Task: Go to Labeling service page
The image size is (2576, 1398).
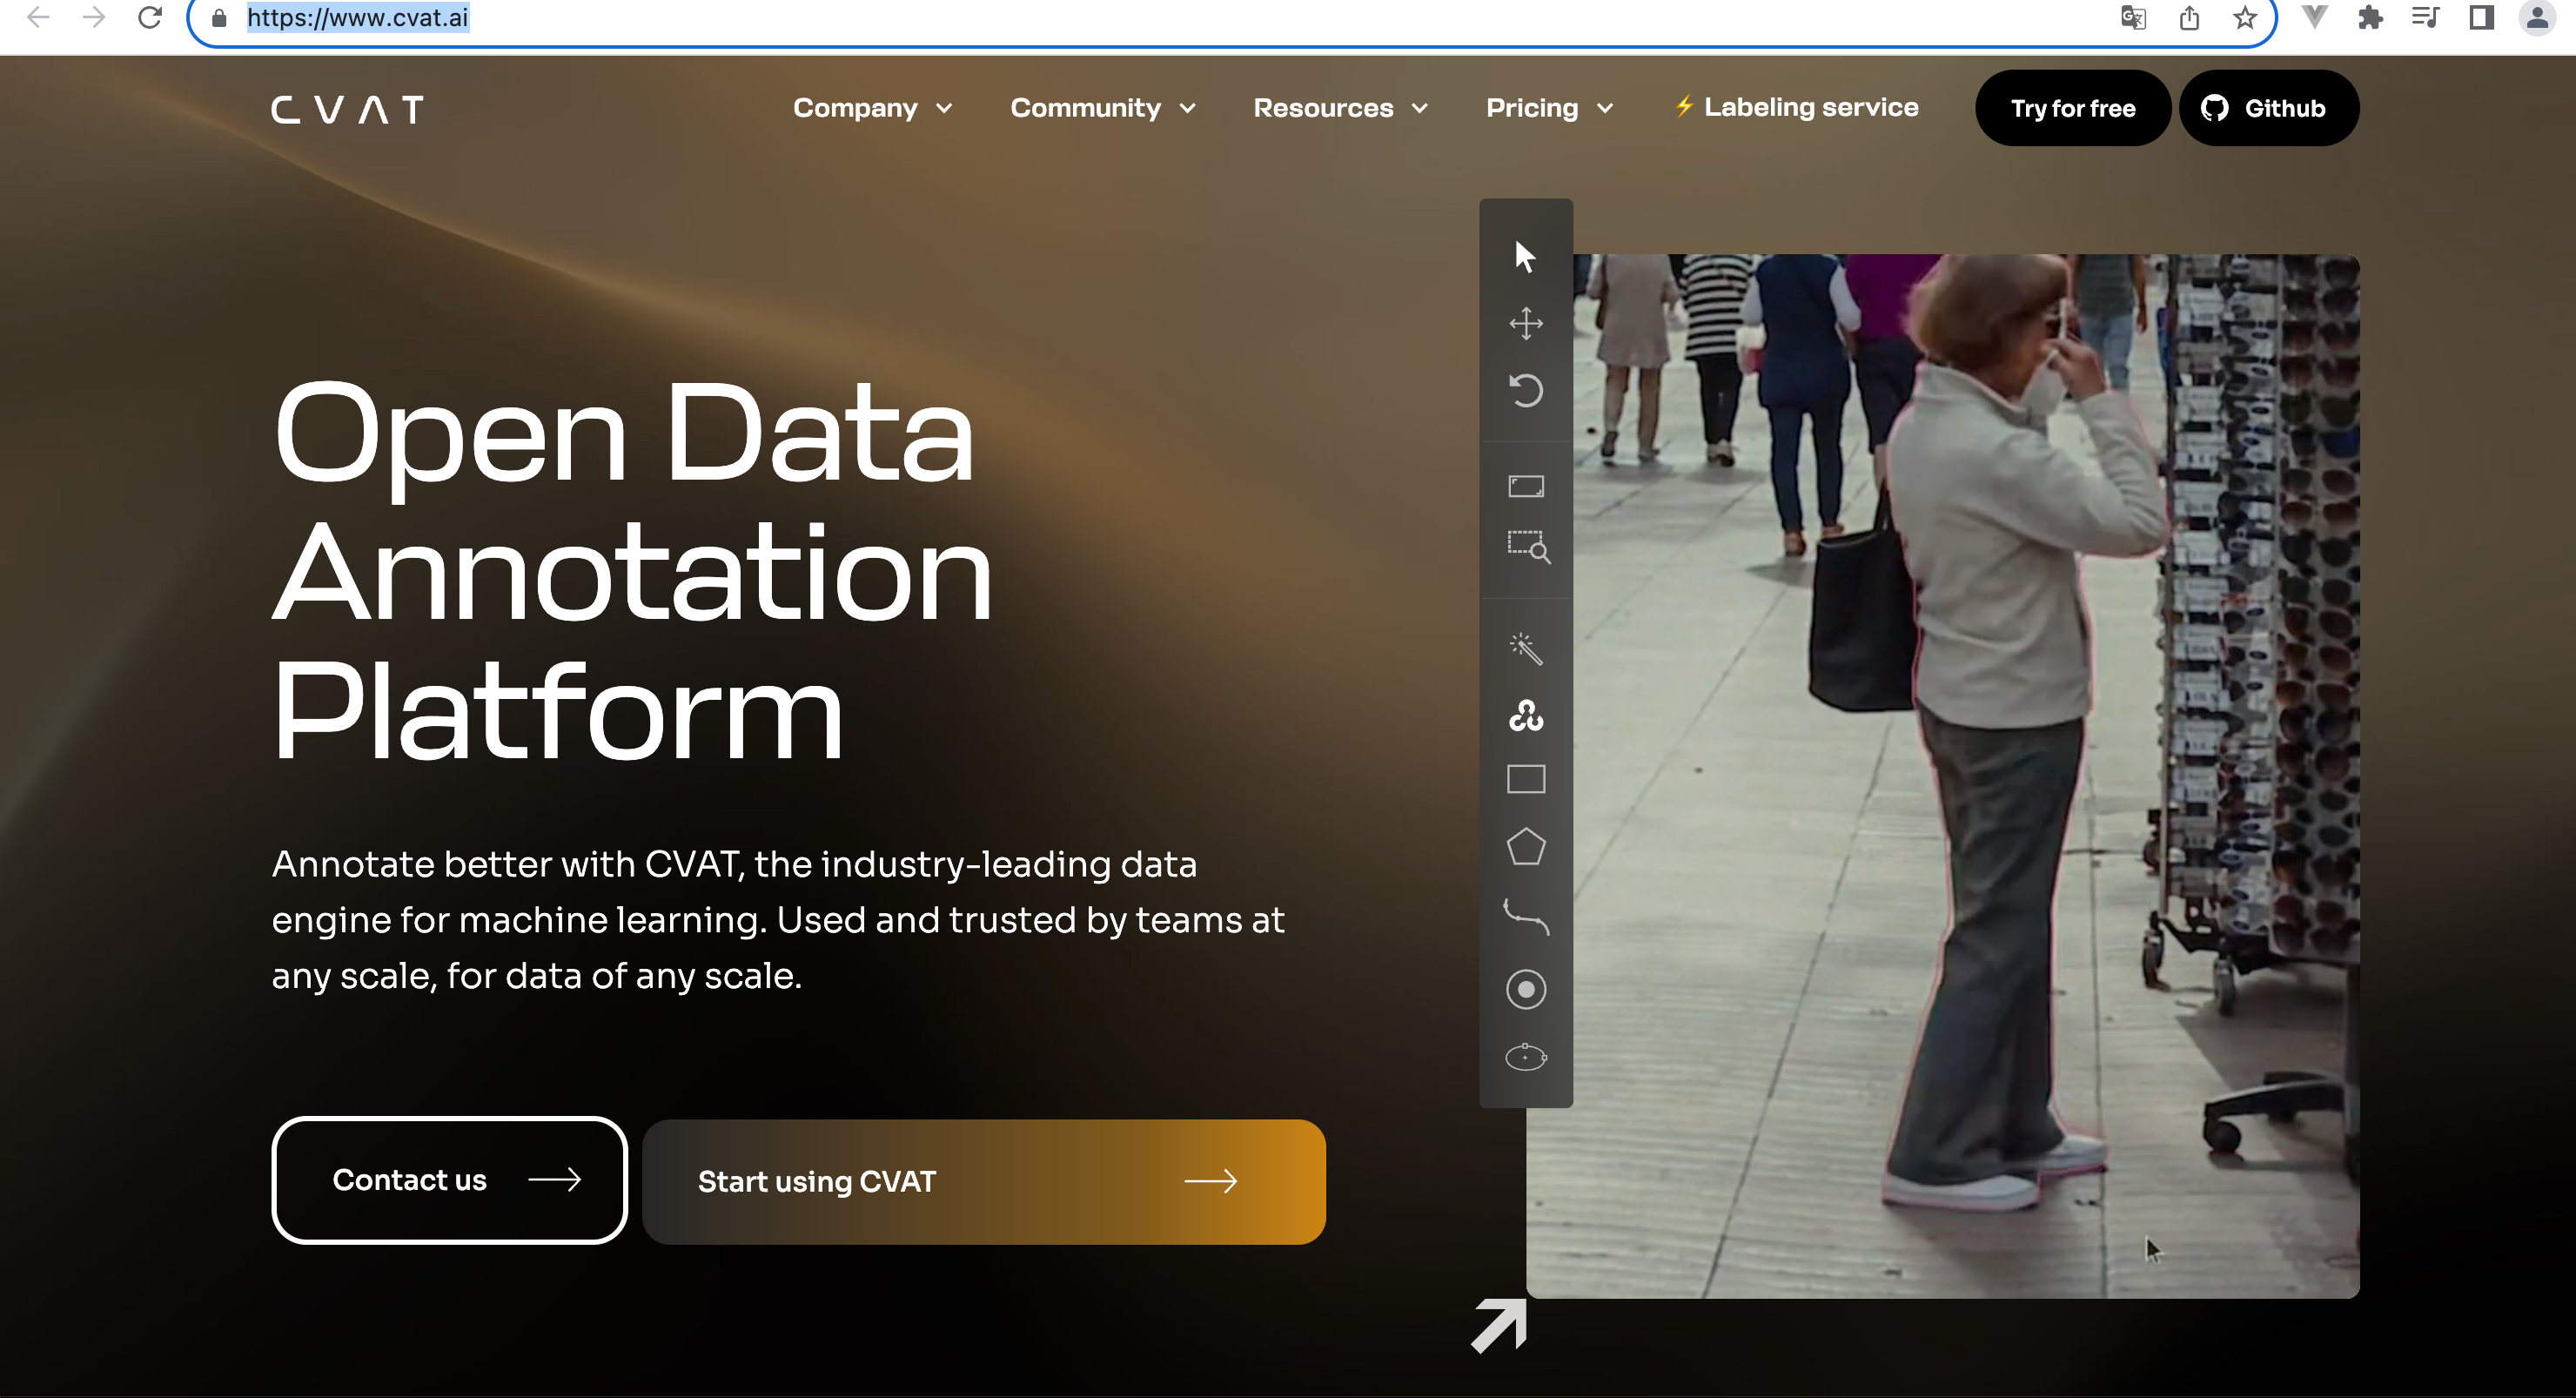Action: point(1796,107)
